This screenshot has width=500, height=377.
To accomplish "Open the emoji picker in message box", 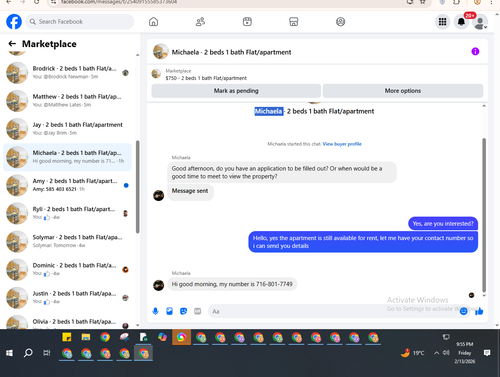I will [463, 311].
